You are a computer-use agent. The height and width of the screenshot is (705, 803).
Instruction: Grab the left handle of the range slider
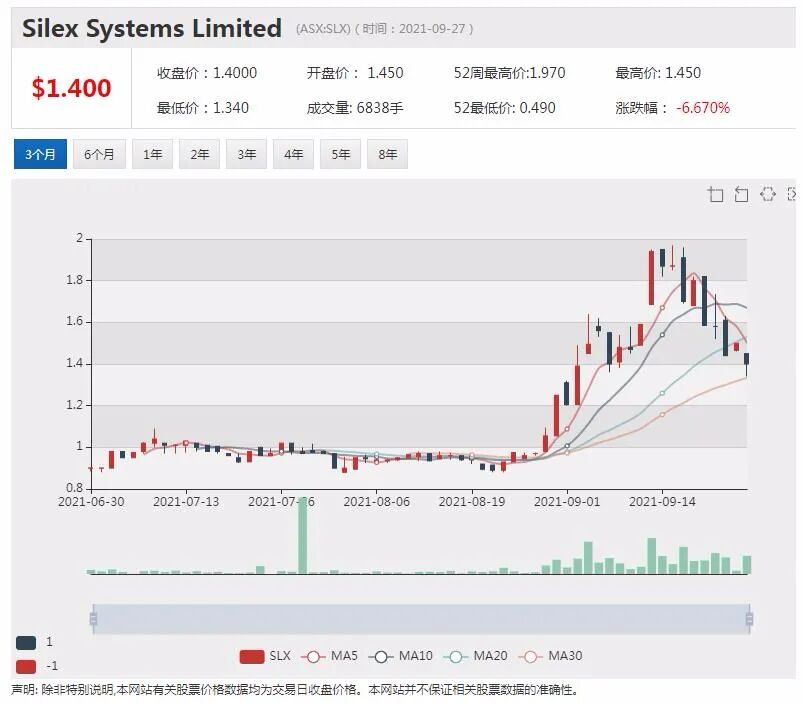(93, 619)
